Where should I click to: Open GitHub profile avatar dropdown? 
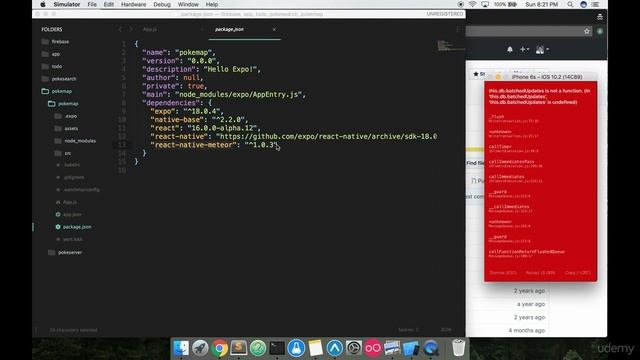(542, 49)
